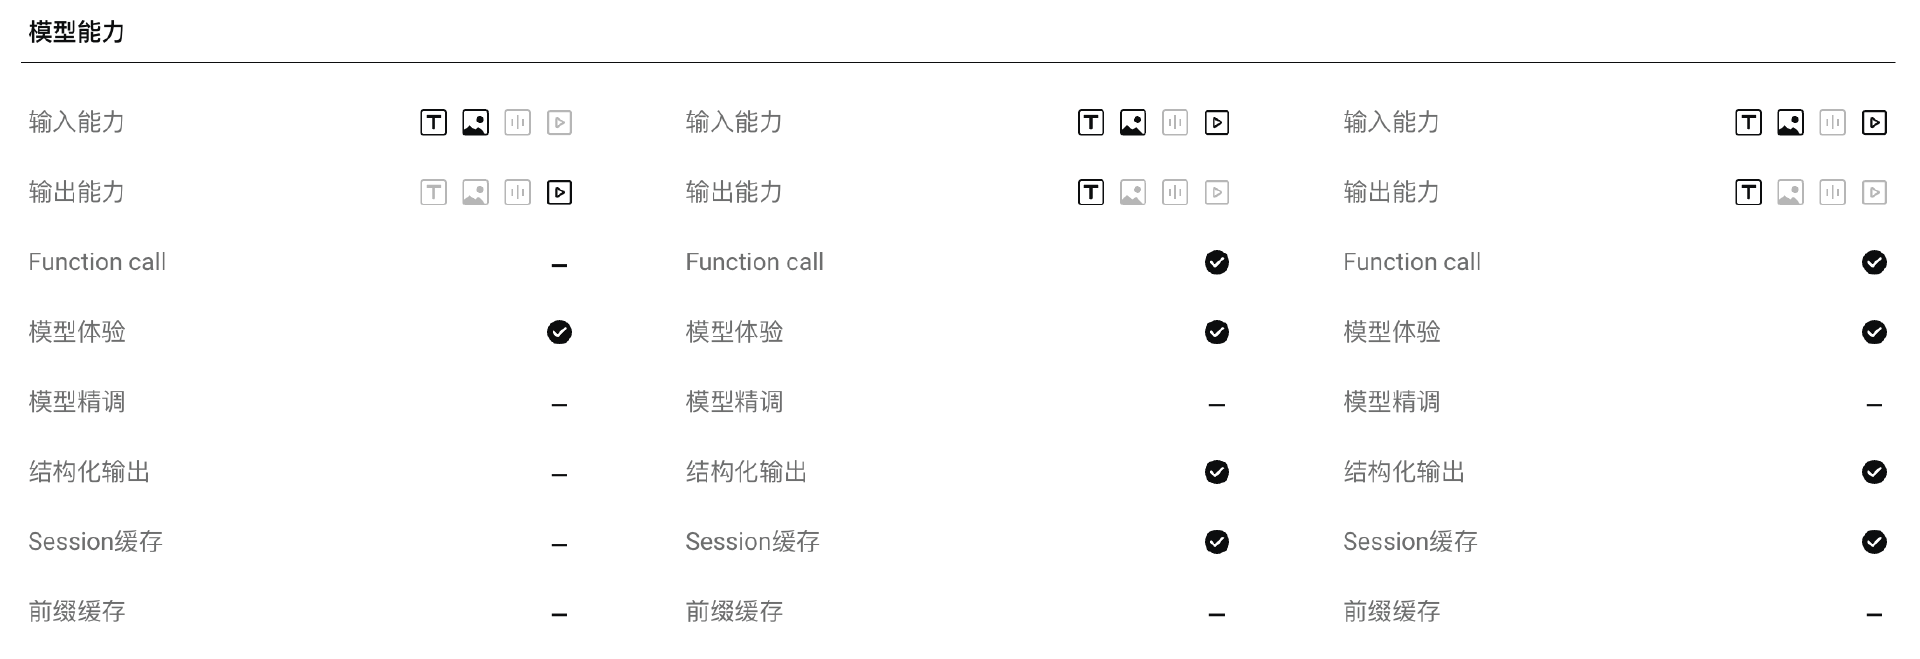Click Session缓存 checkmark in third column
This screenshot has width=1920, height=659.
click(1874, 542)
